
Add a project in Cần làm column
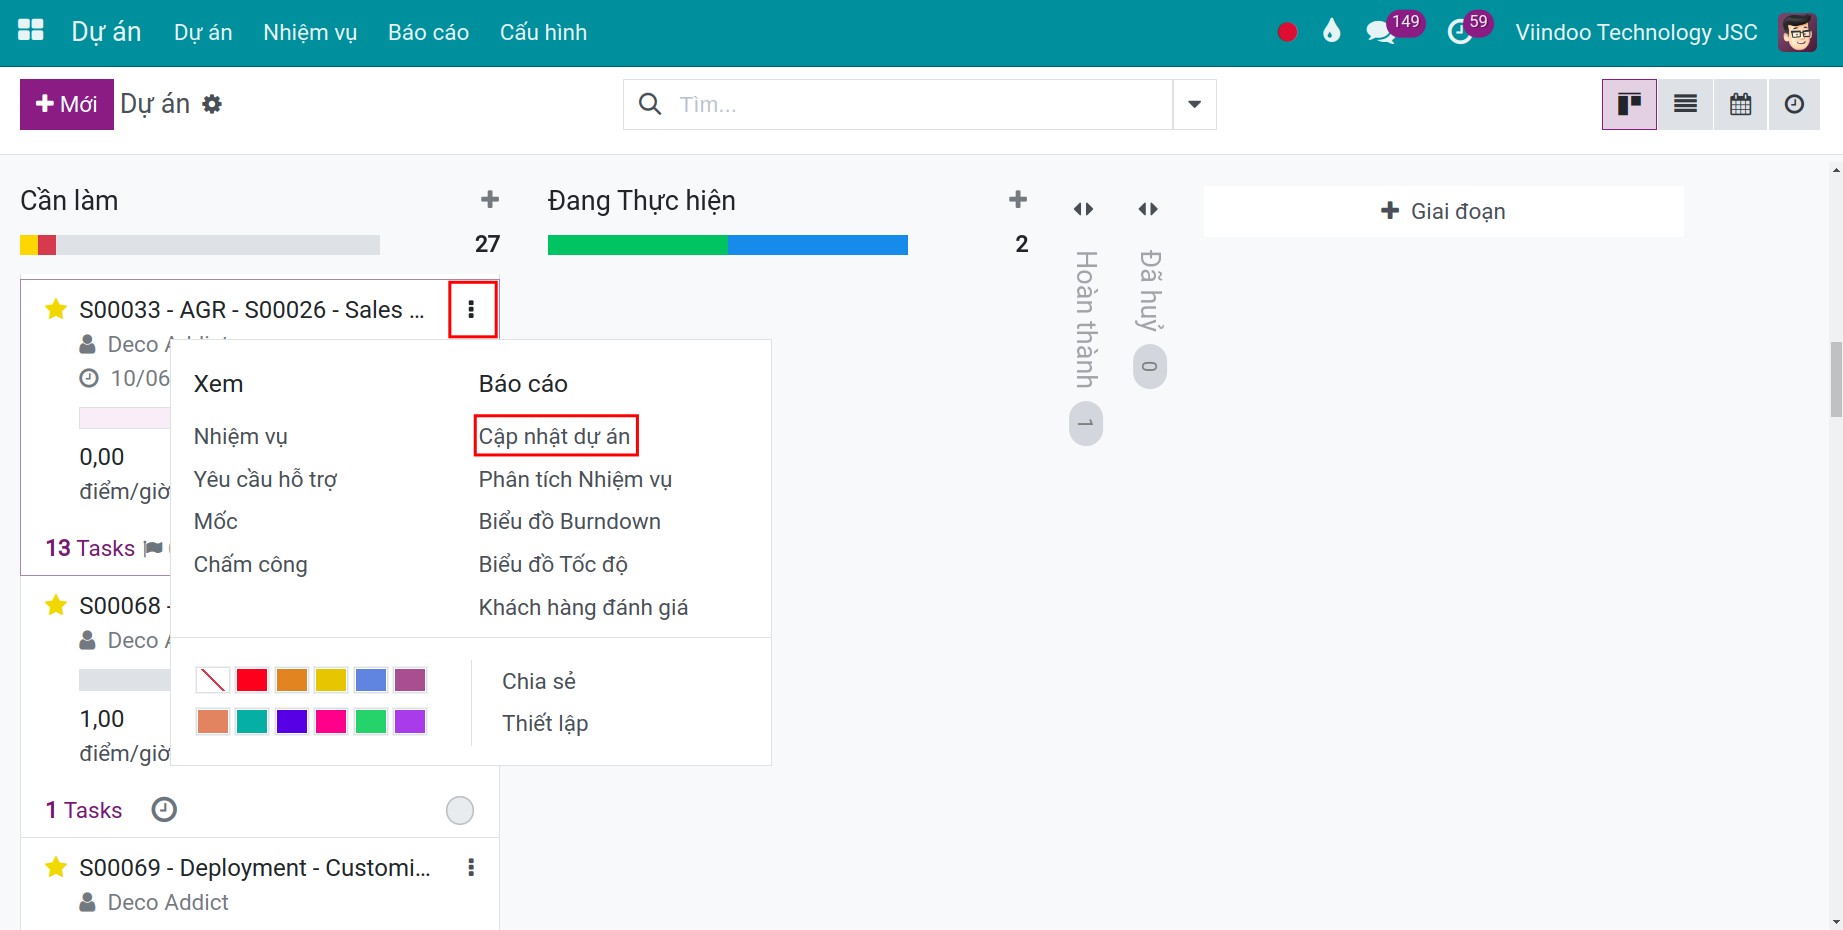(x=489, y=200)
